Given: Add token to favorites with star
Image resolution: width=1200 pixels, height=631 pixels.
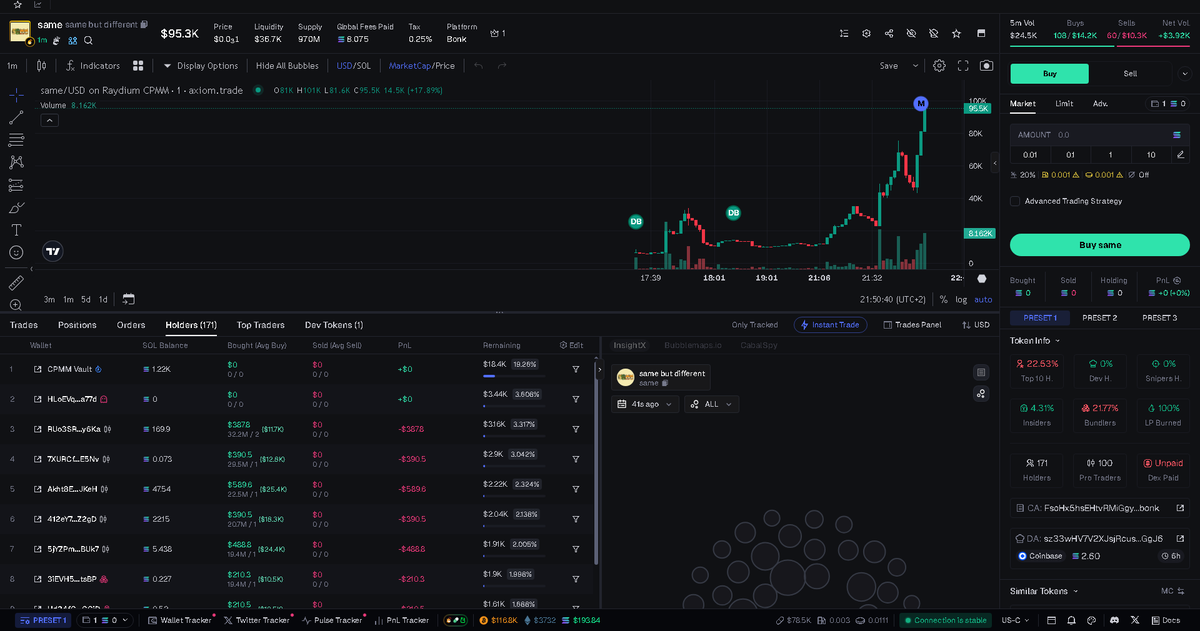Looking at the screenshot, I should coord(957,33).
